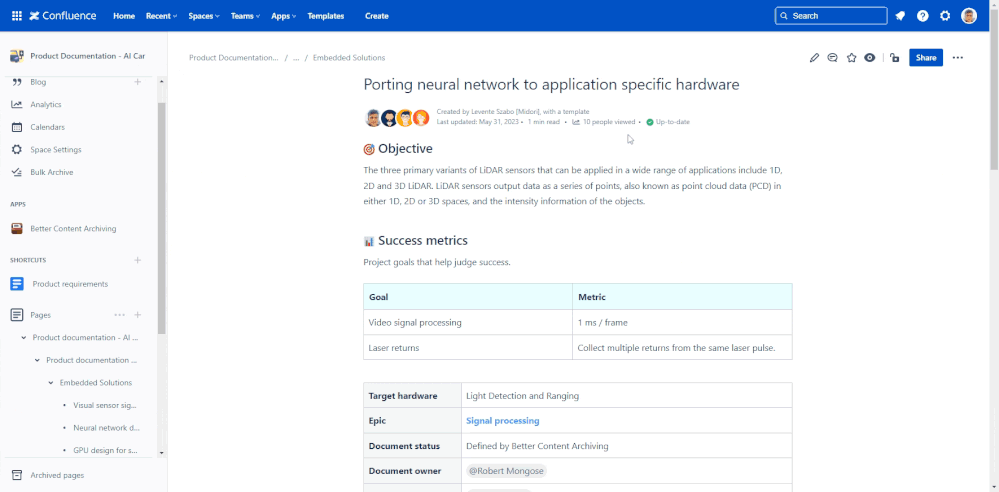Click the Metric table header
The height and width of the screenshot is (492, 999).
tap(682, 297)
